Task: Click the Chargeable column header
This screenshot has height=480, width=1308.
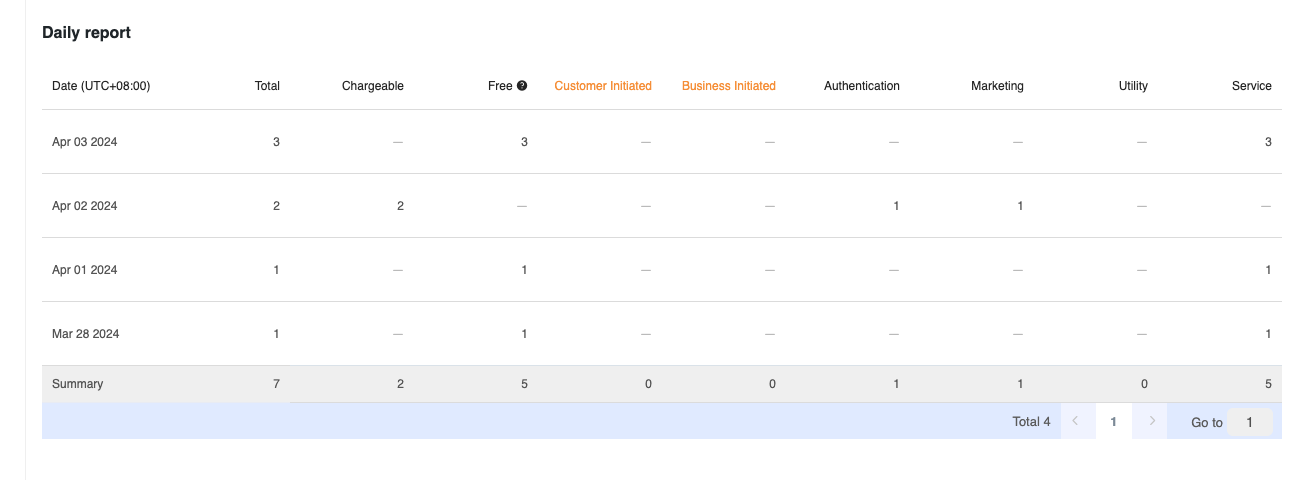Action: [372, 86]
